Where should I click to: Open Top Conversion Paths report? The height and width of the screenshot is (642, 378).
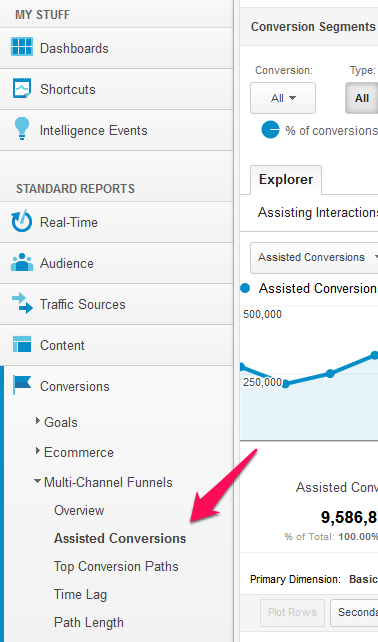[x=116, y=566]
